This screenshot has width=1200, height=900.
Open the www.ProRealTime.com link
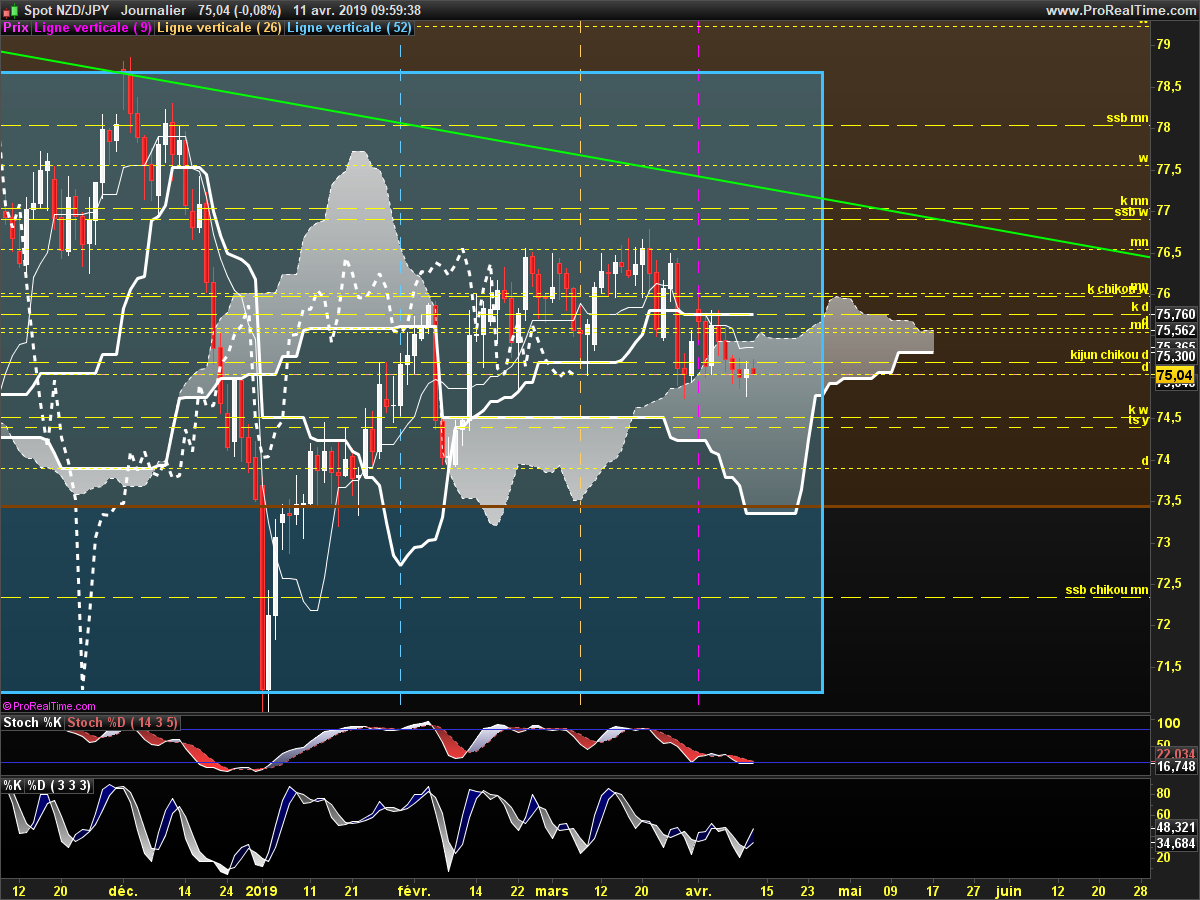pyautogui.click(x=1120, y=10)
